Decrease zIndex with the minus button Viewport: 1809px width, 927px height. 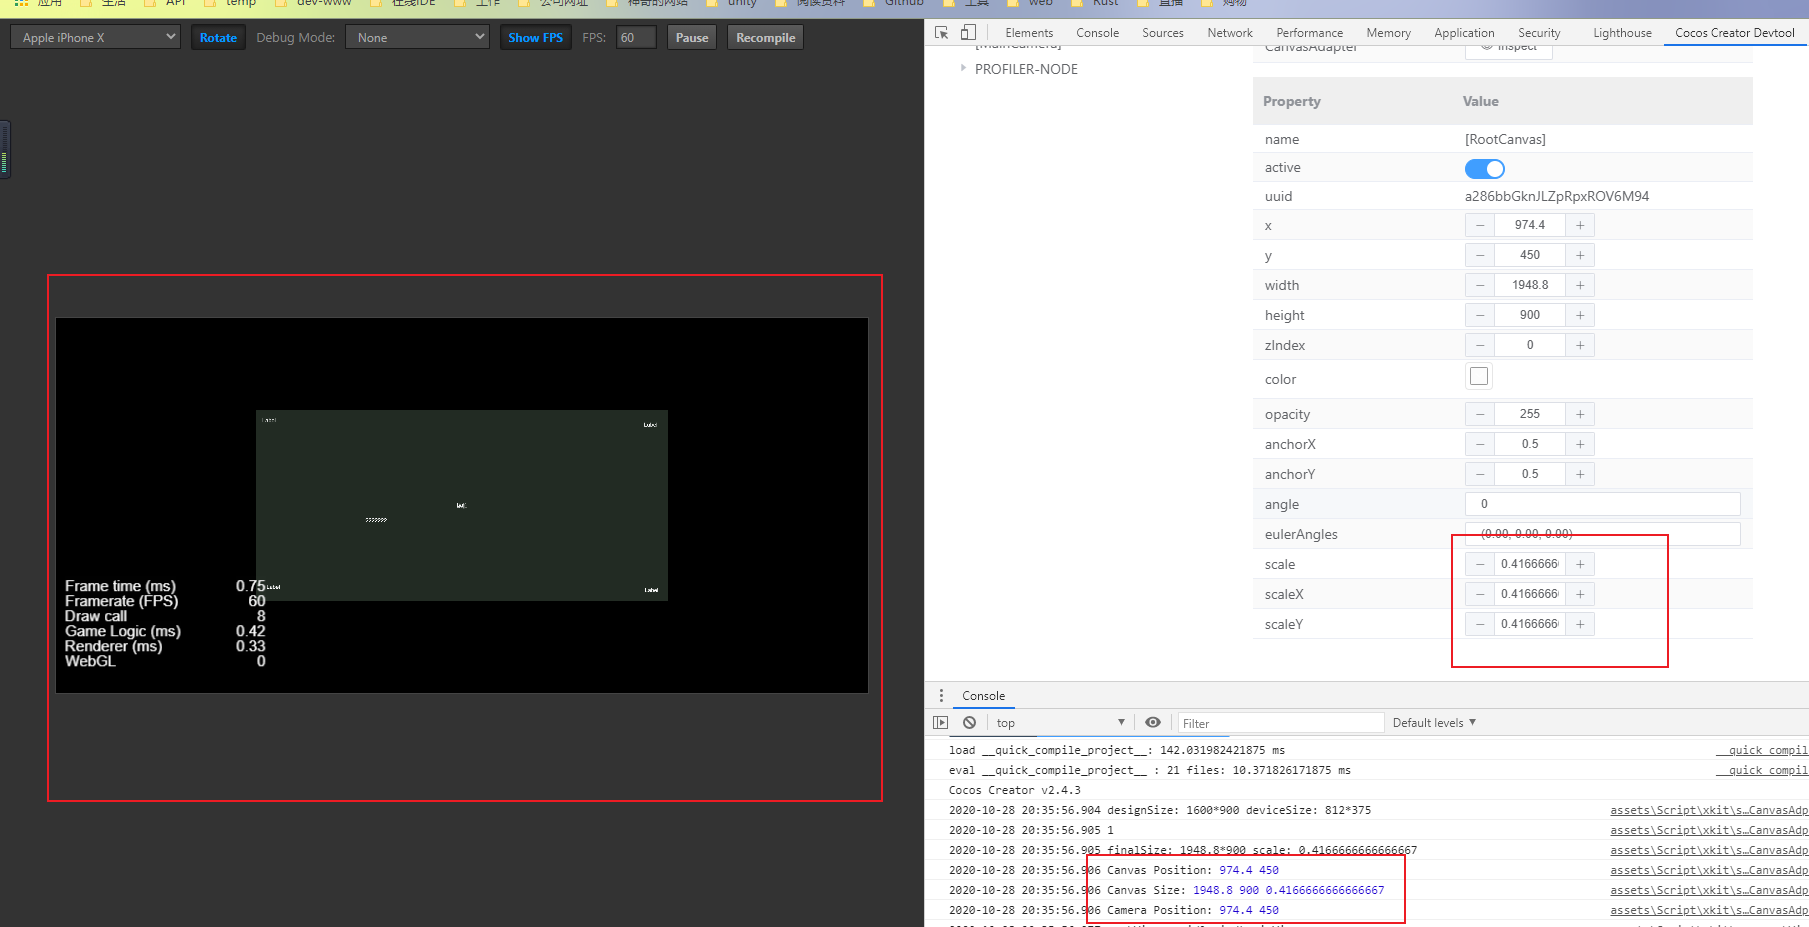1480,345
